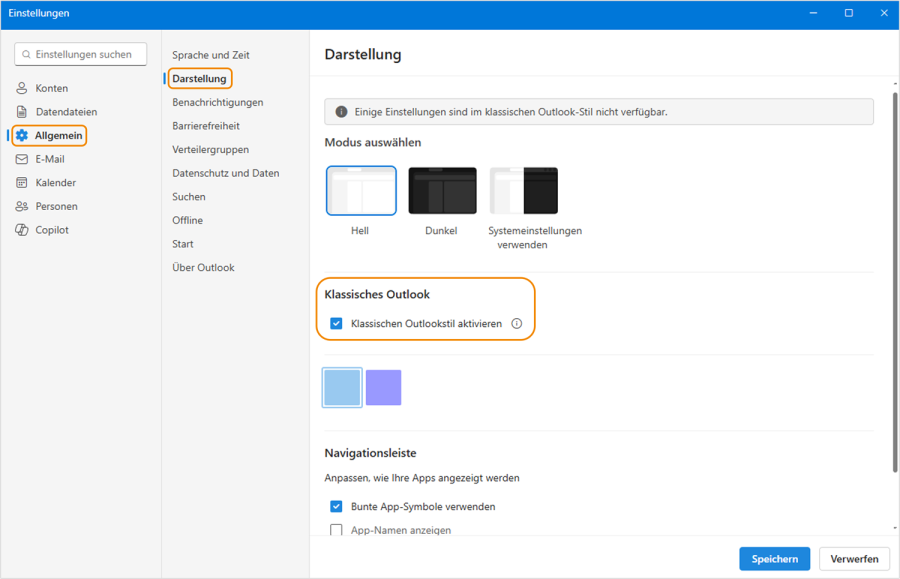Click the vertical scrollbar of settings pane
The height and width of the screenshot is (579, 900).
pyautogui.click(x=895, y=281)
